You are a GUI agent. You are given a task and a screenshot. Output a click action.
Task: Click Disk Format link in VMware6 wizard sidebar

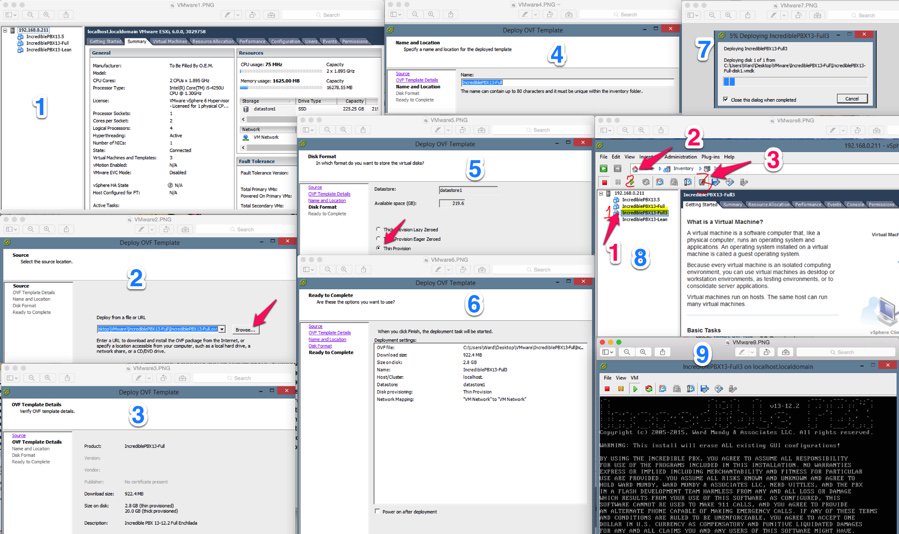(320, 346)
